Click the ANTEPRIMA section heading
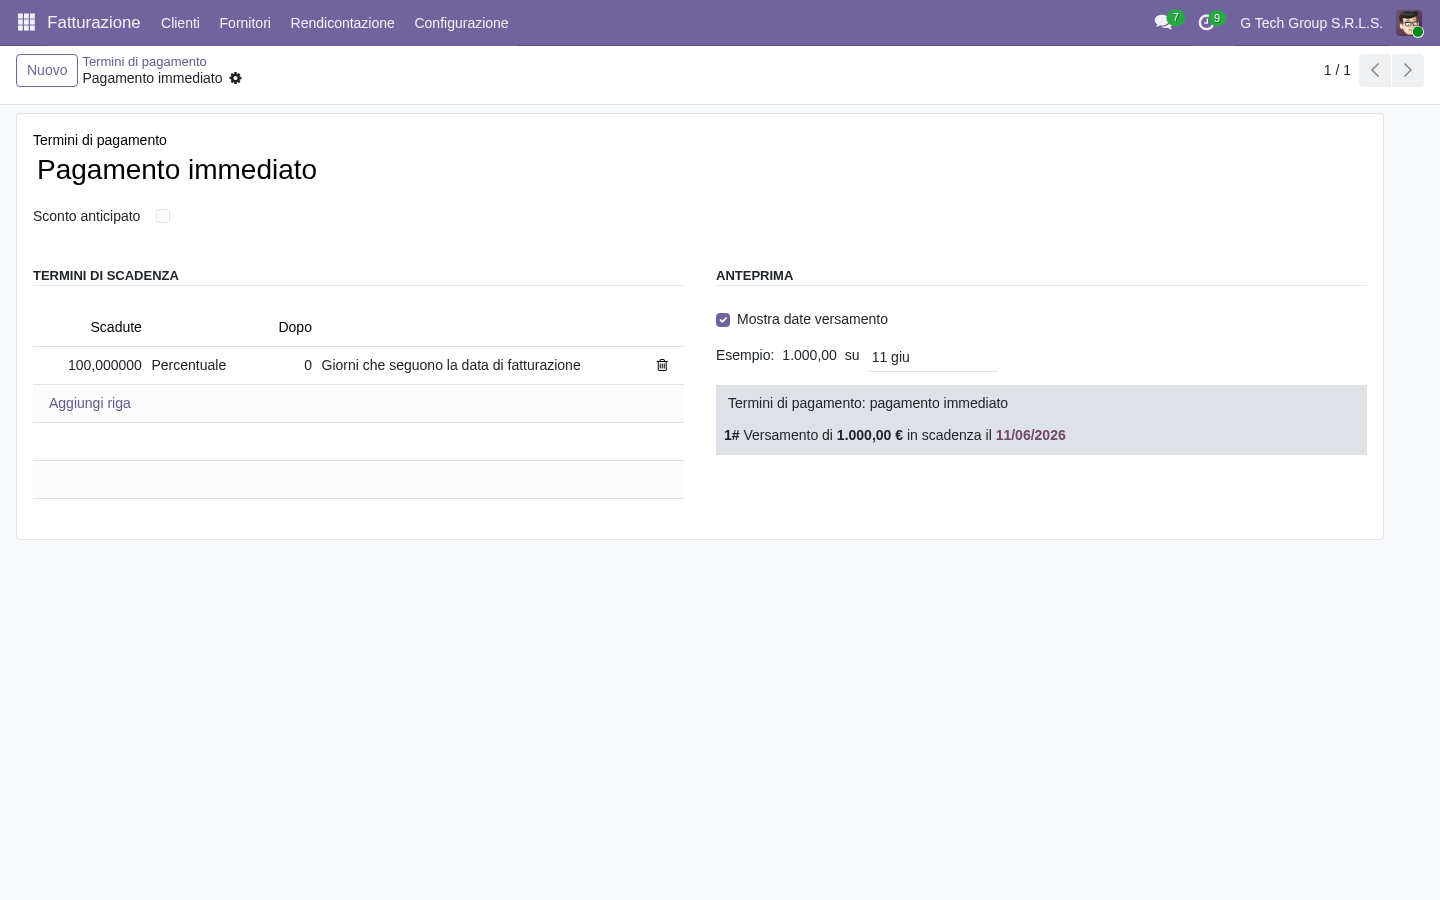Viewport: 1440px width, 900px height. (754, 275)
